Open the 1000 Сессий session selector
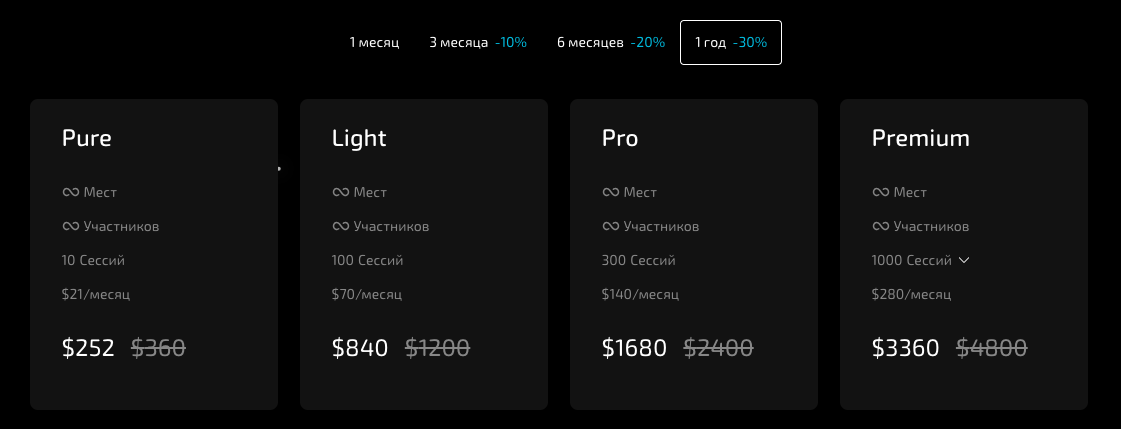 coord(921,260)
